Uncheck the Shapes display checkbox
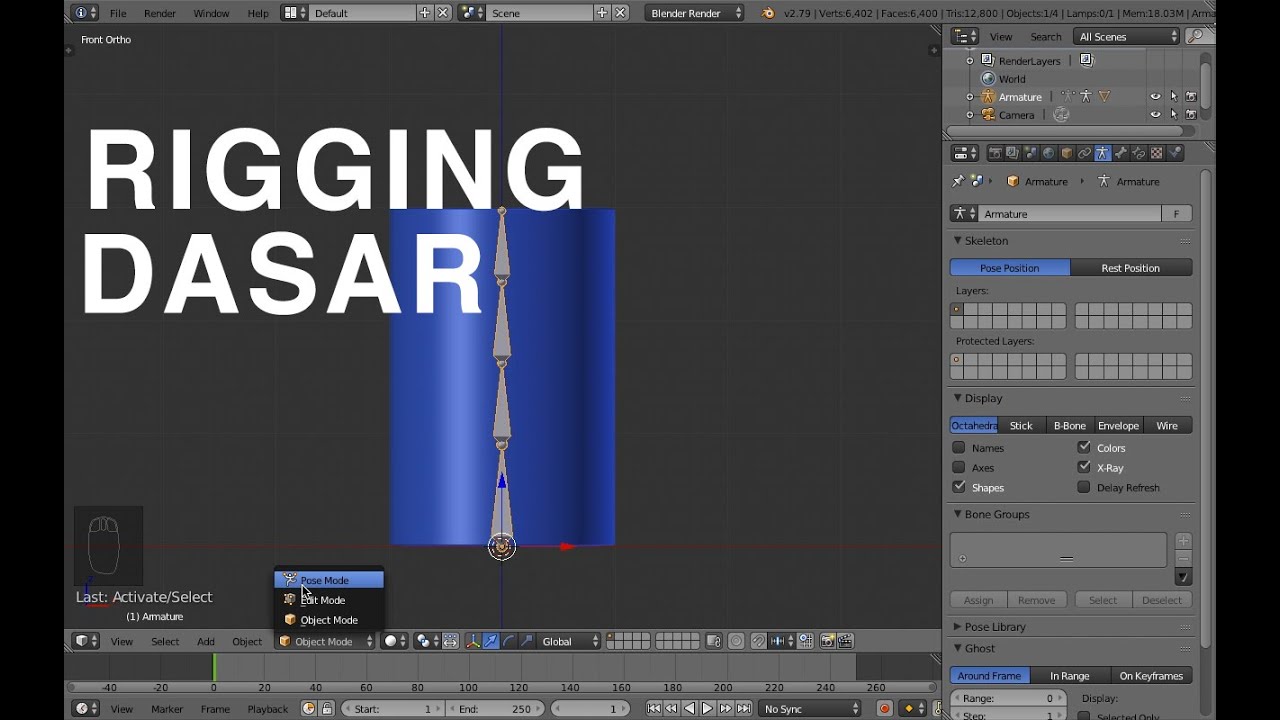 (959, 487)
